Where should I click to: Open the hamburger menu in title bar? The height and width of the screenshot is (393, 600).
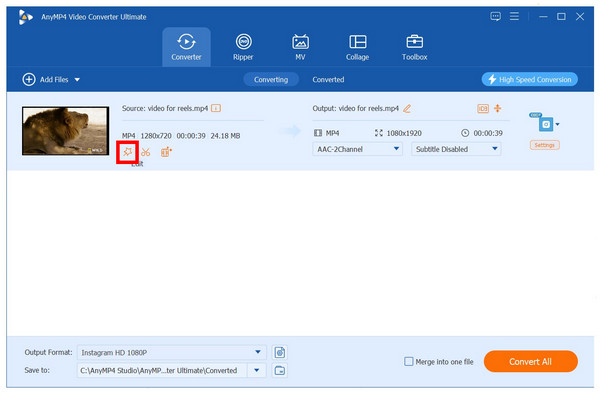click(514, 16)
